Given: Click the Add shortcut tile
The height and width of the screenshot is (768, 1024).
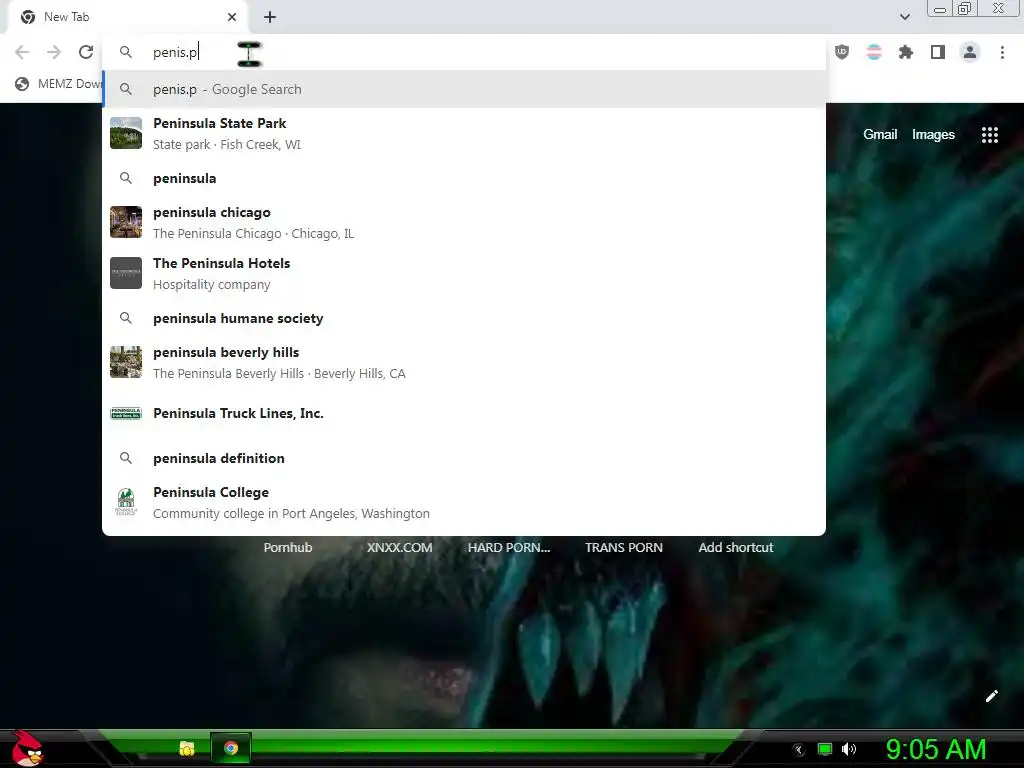Looking at the screenshot, I should (736, 547).
